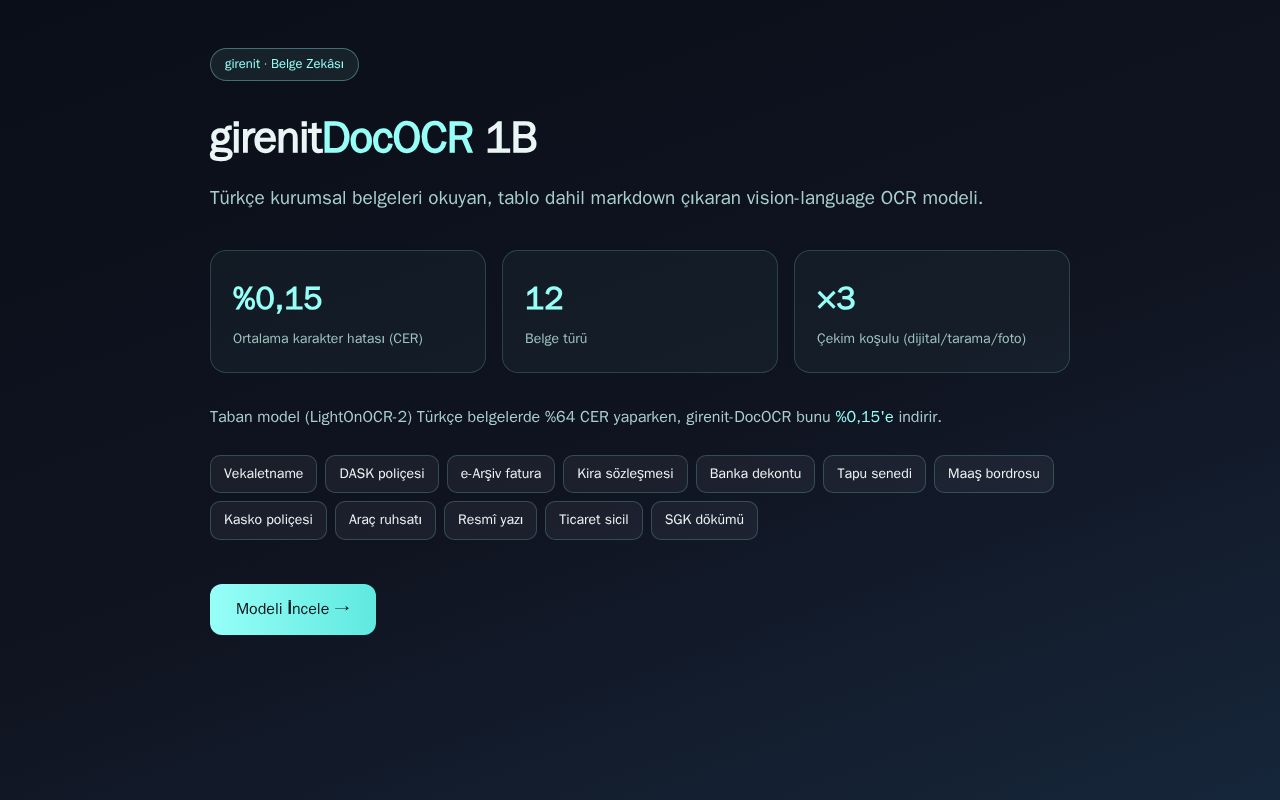Click the Vekaletname tag
Viewport: 1280px width, 800px height.
[263, 474]
